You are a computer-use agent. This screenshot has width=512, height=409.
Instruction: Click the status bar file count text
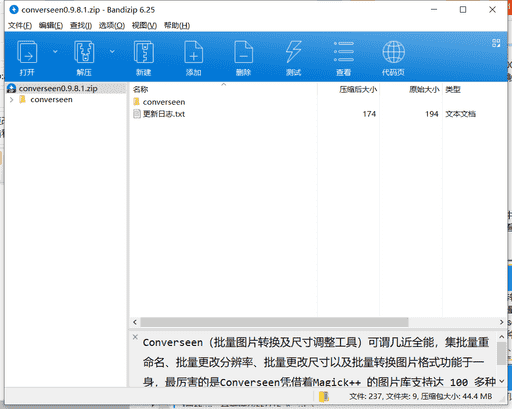tap(421, 396)
